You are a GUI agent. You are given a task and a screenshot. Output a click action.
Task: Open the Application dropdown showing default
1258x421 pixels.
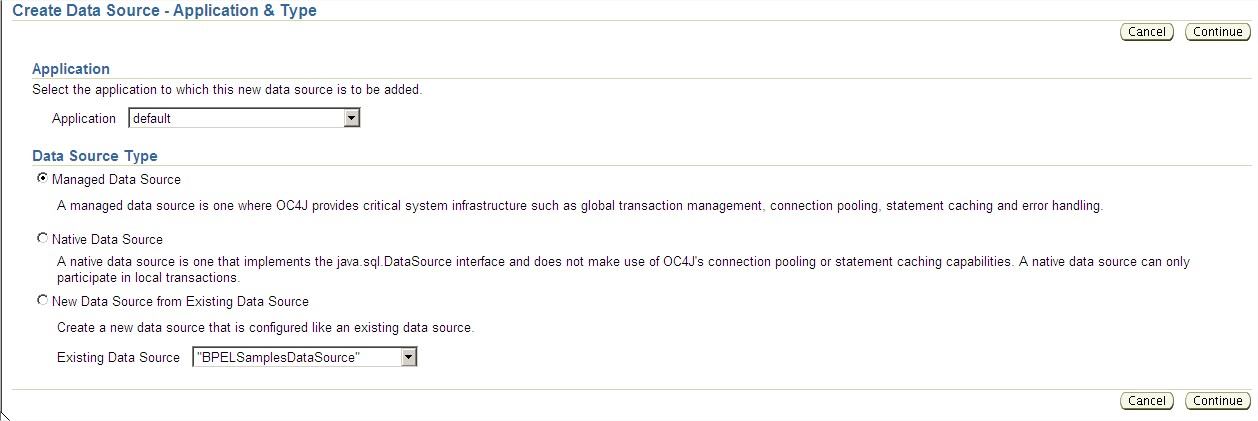pyautogui.click(x=236, y=118)
